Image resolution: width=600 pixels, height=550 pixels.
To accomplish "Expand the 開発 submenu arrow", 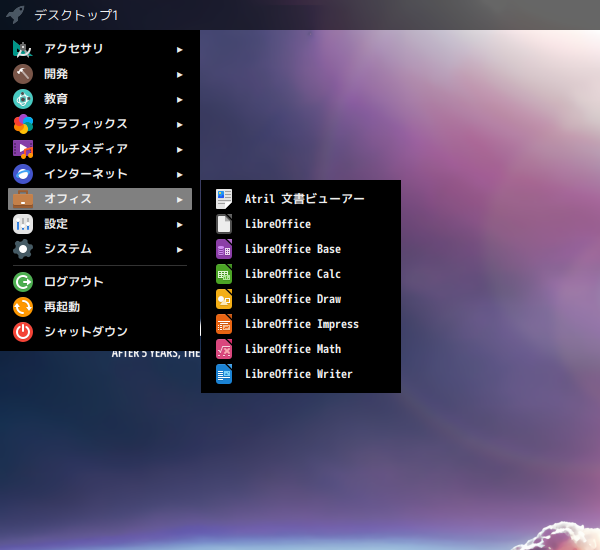I will pyautogui.click(x=179, y=75).
